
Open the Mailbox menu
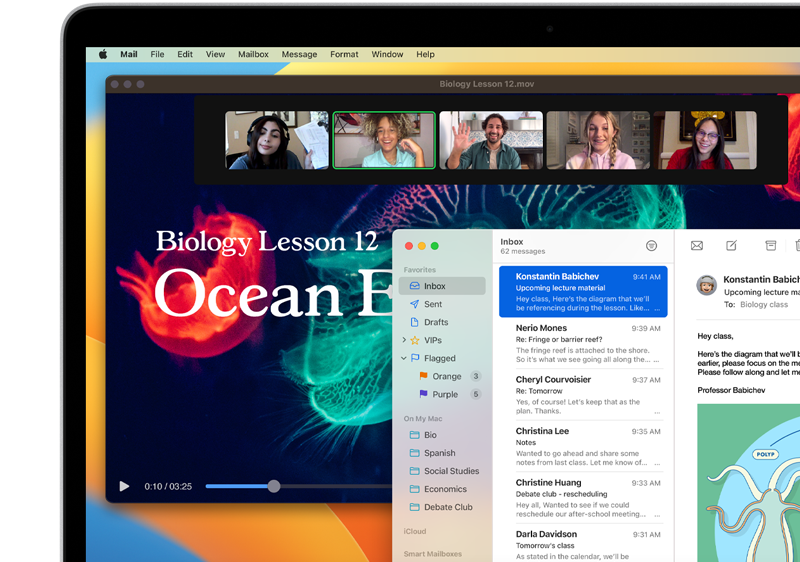(x=253, y=54)
